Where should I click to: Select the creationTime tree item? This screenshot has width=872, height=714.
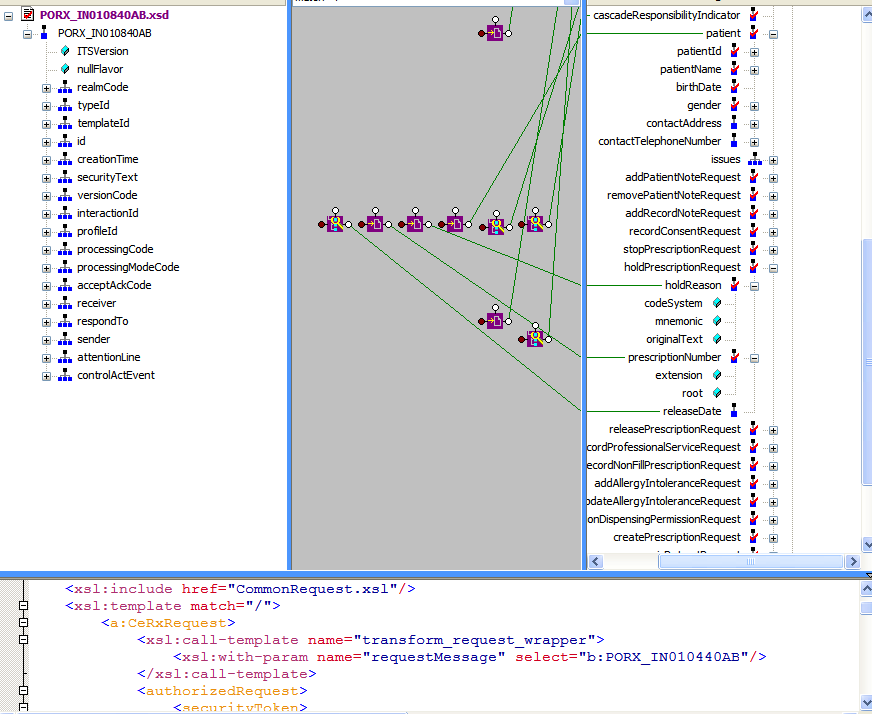107,159
